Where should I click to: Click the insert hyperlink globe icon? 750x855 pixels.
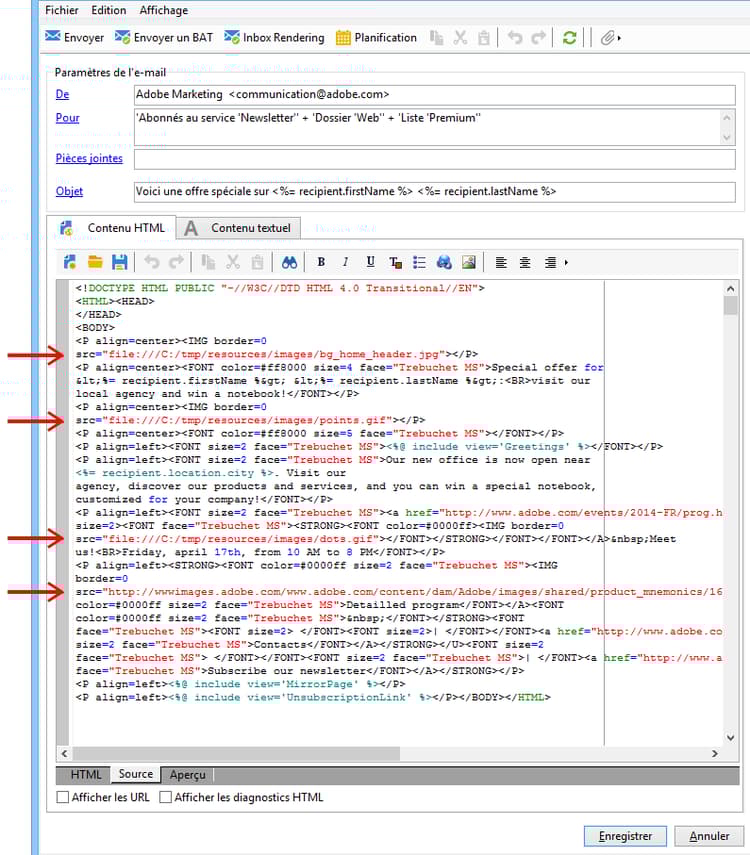coord(444,262)
